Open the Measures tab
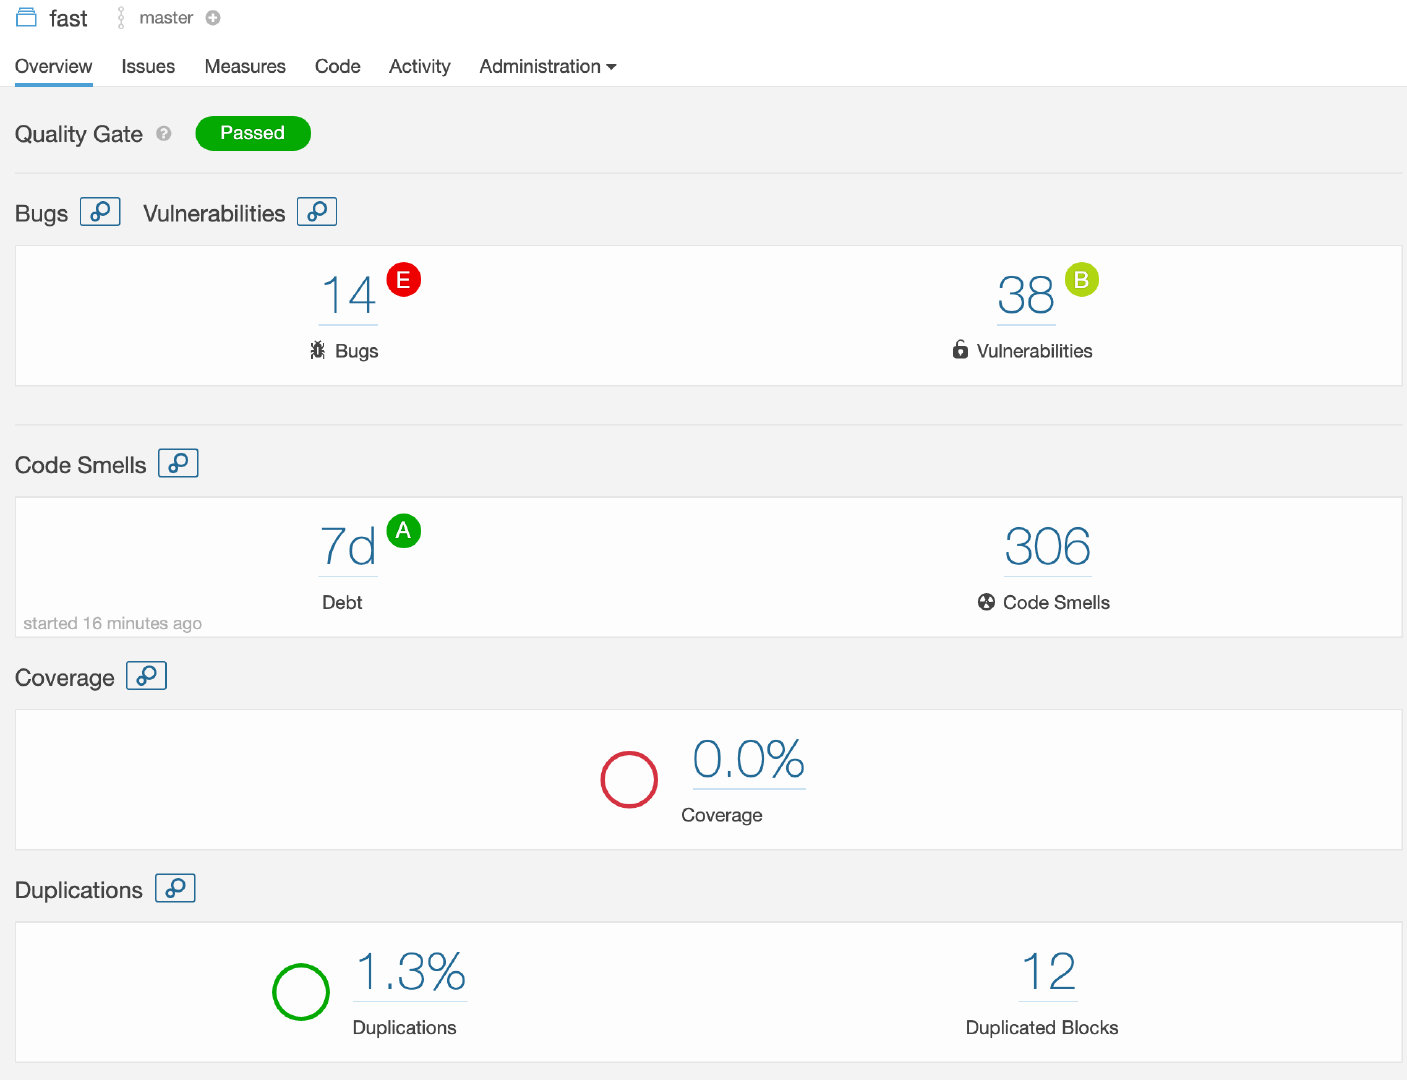 (x=245, y=66)
